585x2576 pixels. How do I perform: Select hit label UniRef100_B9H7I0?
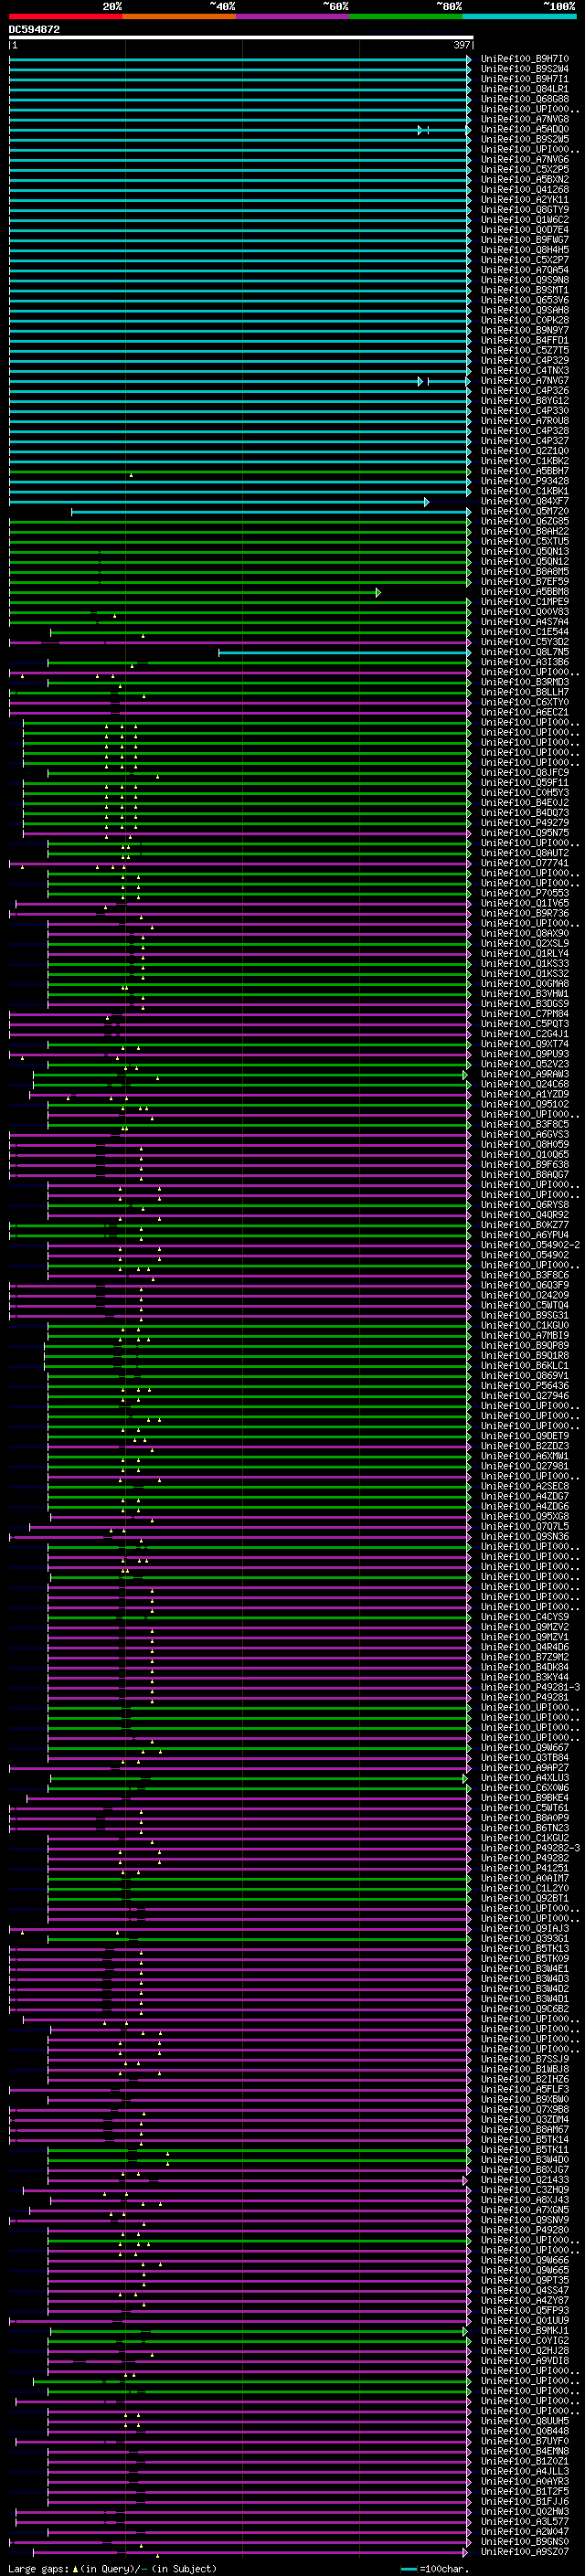pyautogui.click(x=524, y=59)
